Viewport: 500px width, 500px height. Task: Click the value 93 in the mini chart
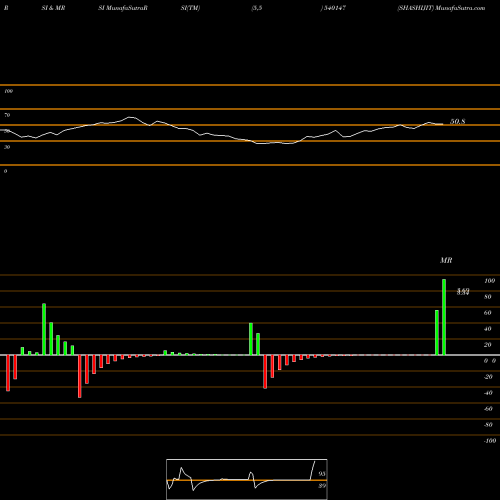(x=322, y=474)
